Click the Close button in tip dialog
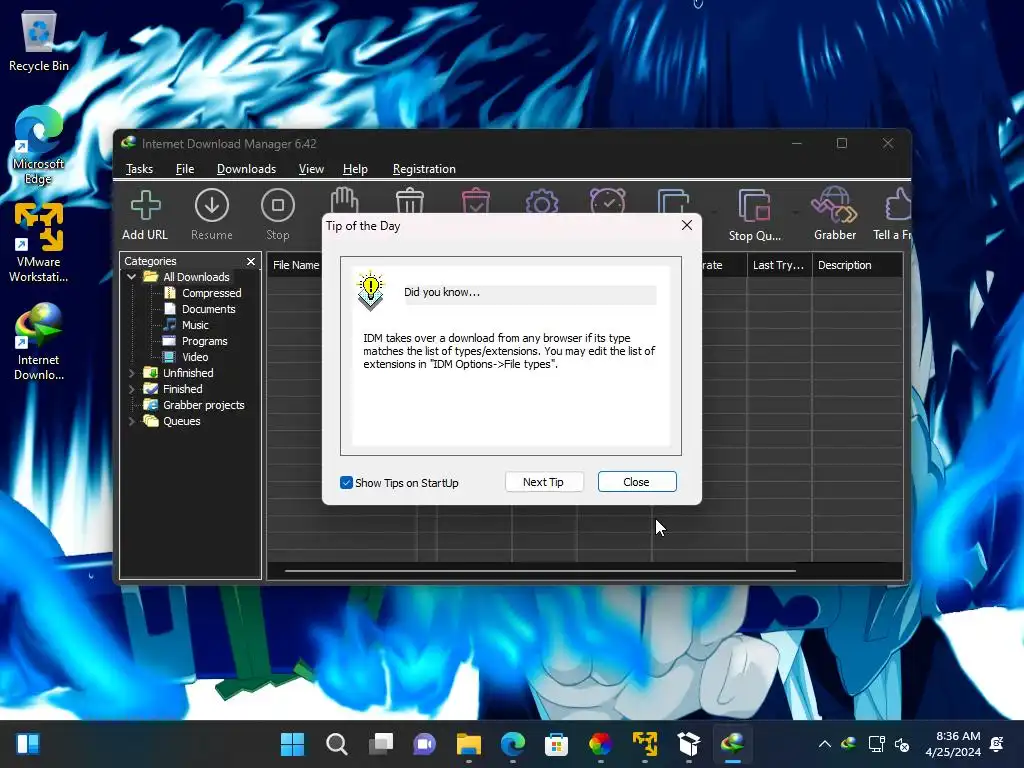The height and width of the screenshot is (768, 1024). tap(637, 482)
